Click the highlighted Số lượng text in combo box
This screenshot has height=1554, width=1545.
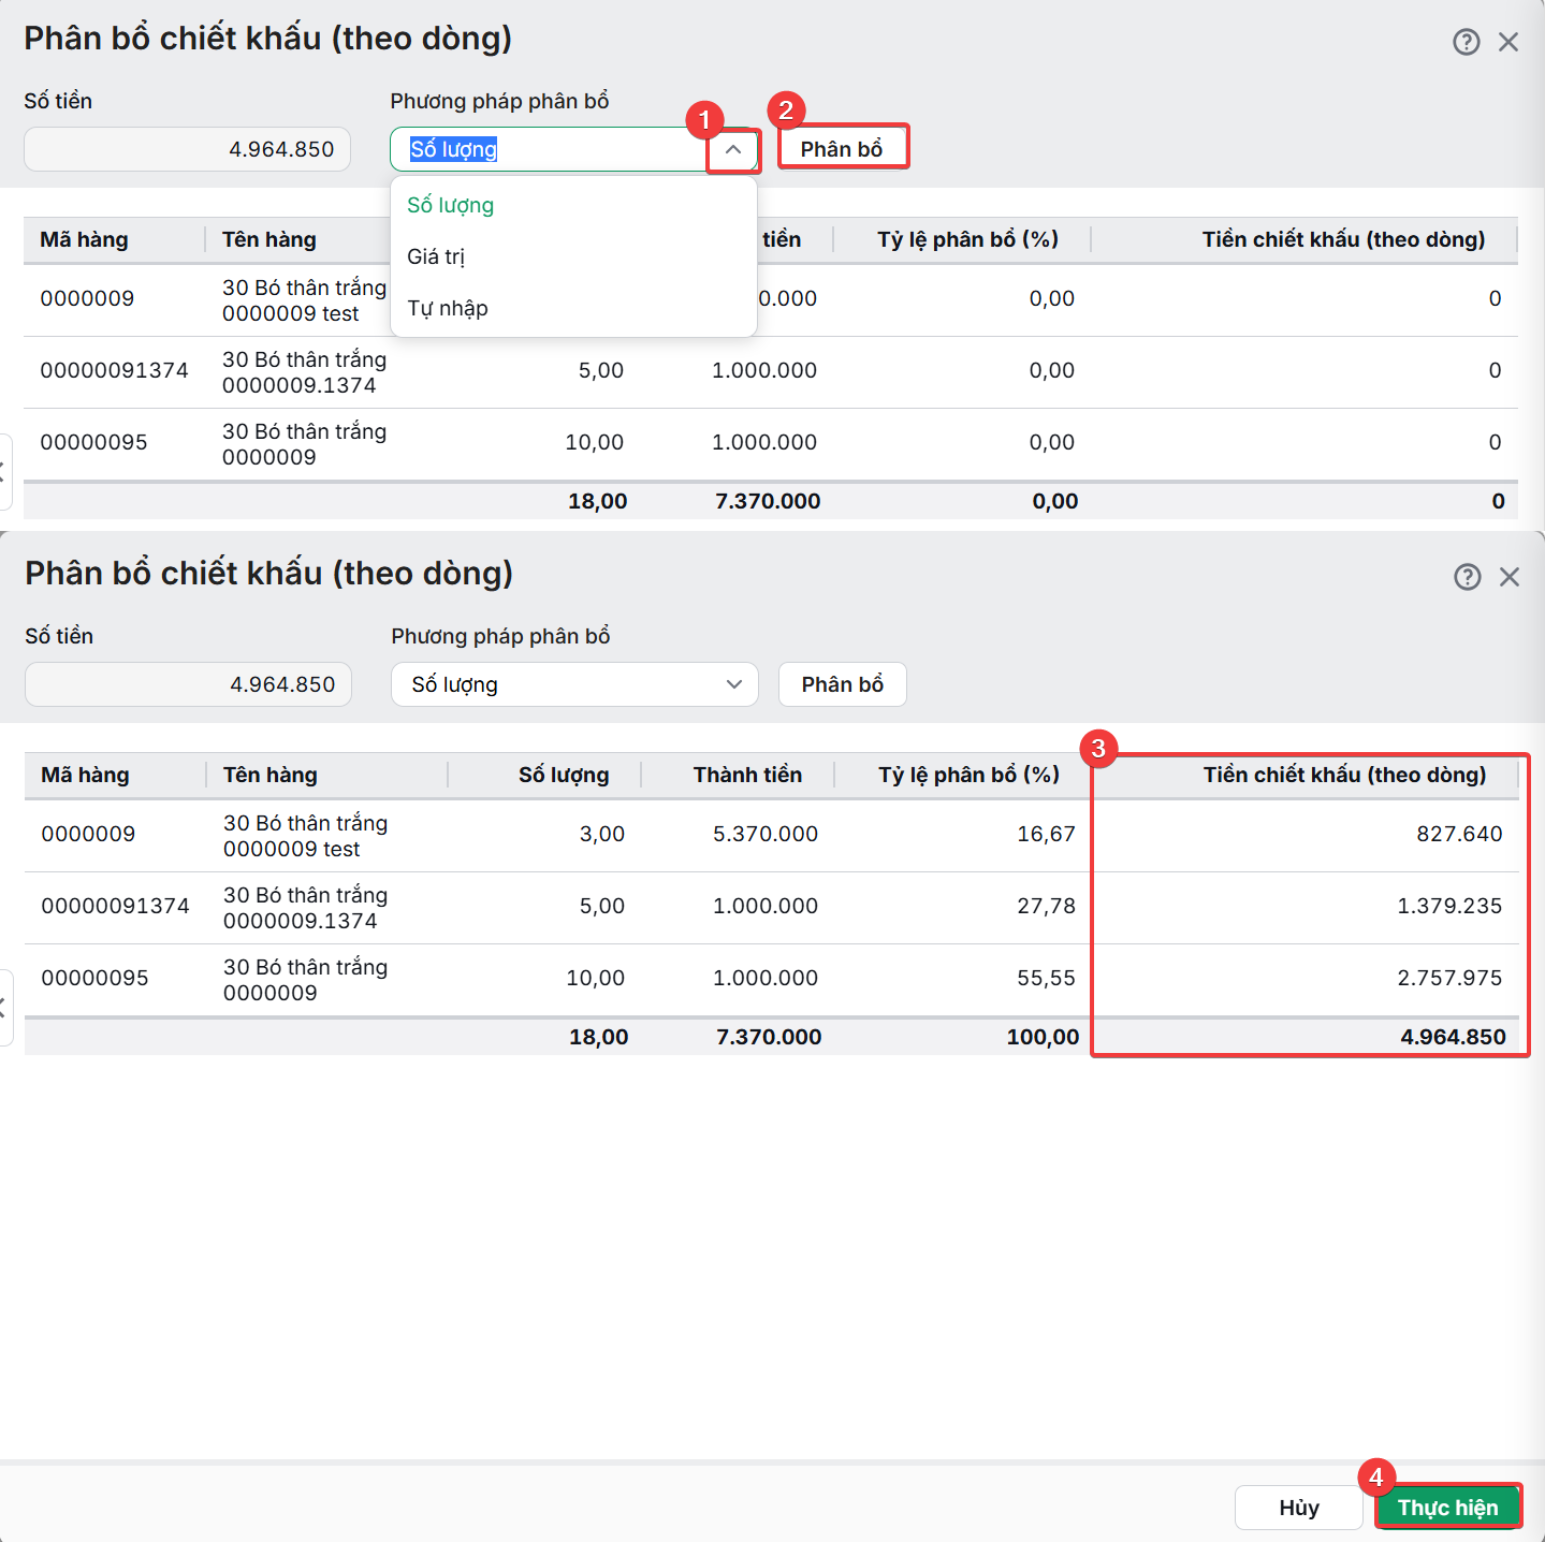453,149
